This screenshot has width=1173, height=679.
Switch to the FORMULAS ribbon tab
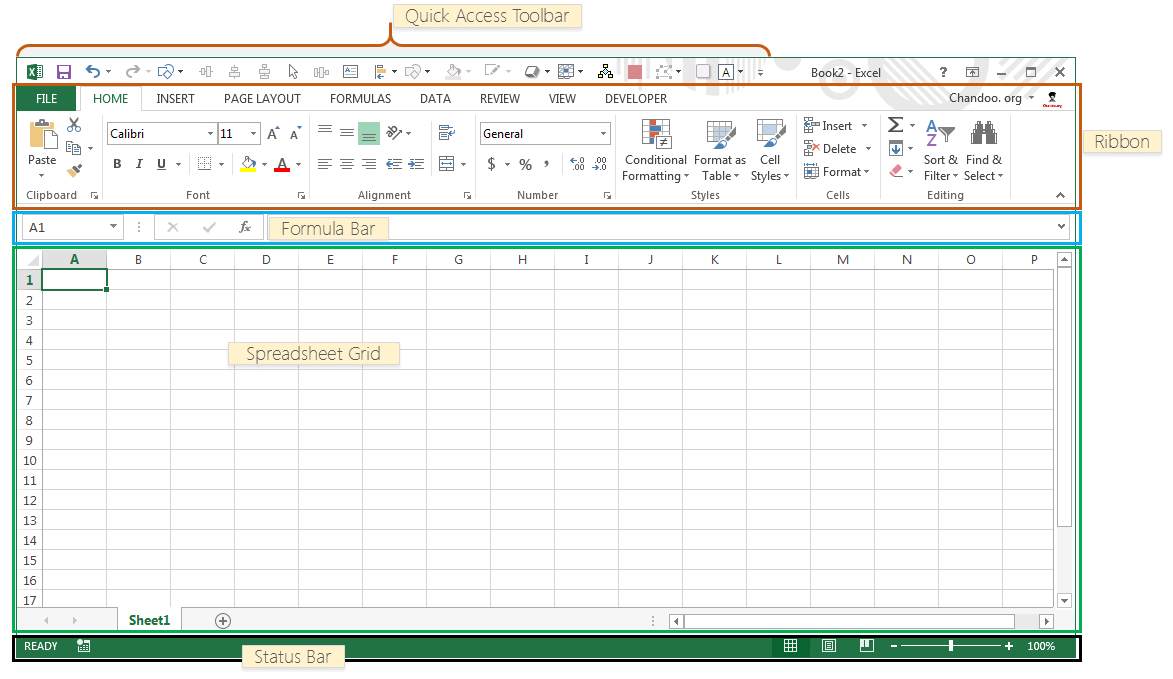(360, 98)
